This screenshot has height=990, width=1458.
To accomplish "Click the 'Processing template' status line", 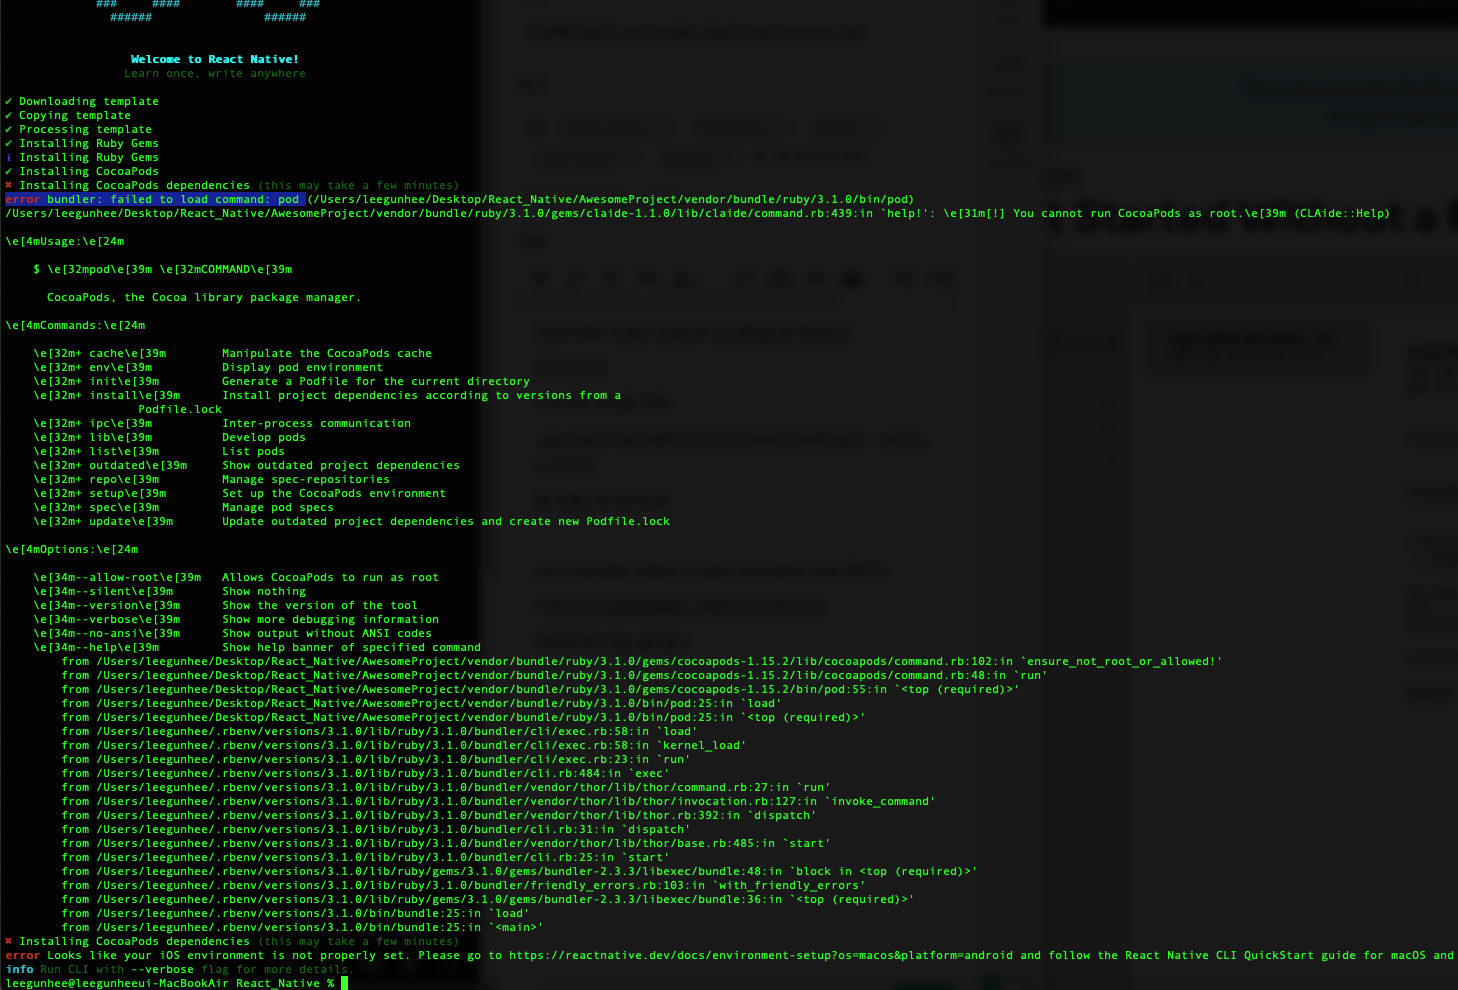I will pyautogui.click(x=79, y=130).
